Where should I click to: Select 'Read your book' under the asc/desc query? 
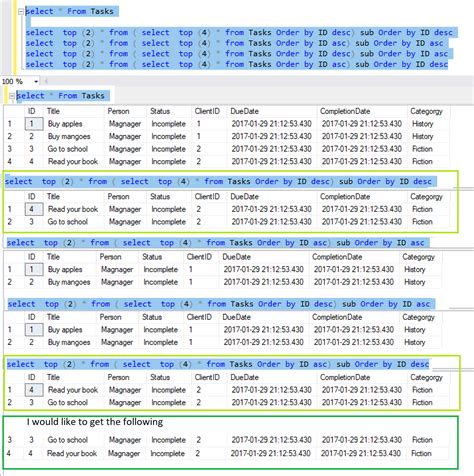click(x=73, y=390)
